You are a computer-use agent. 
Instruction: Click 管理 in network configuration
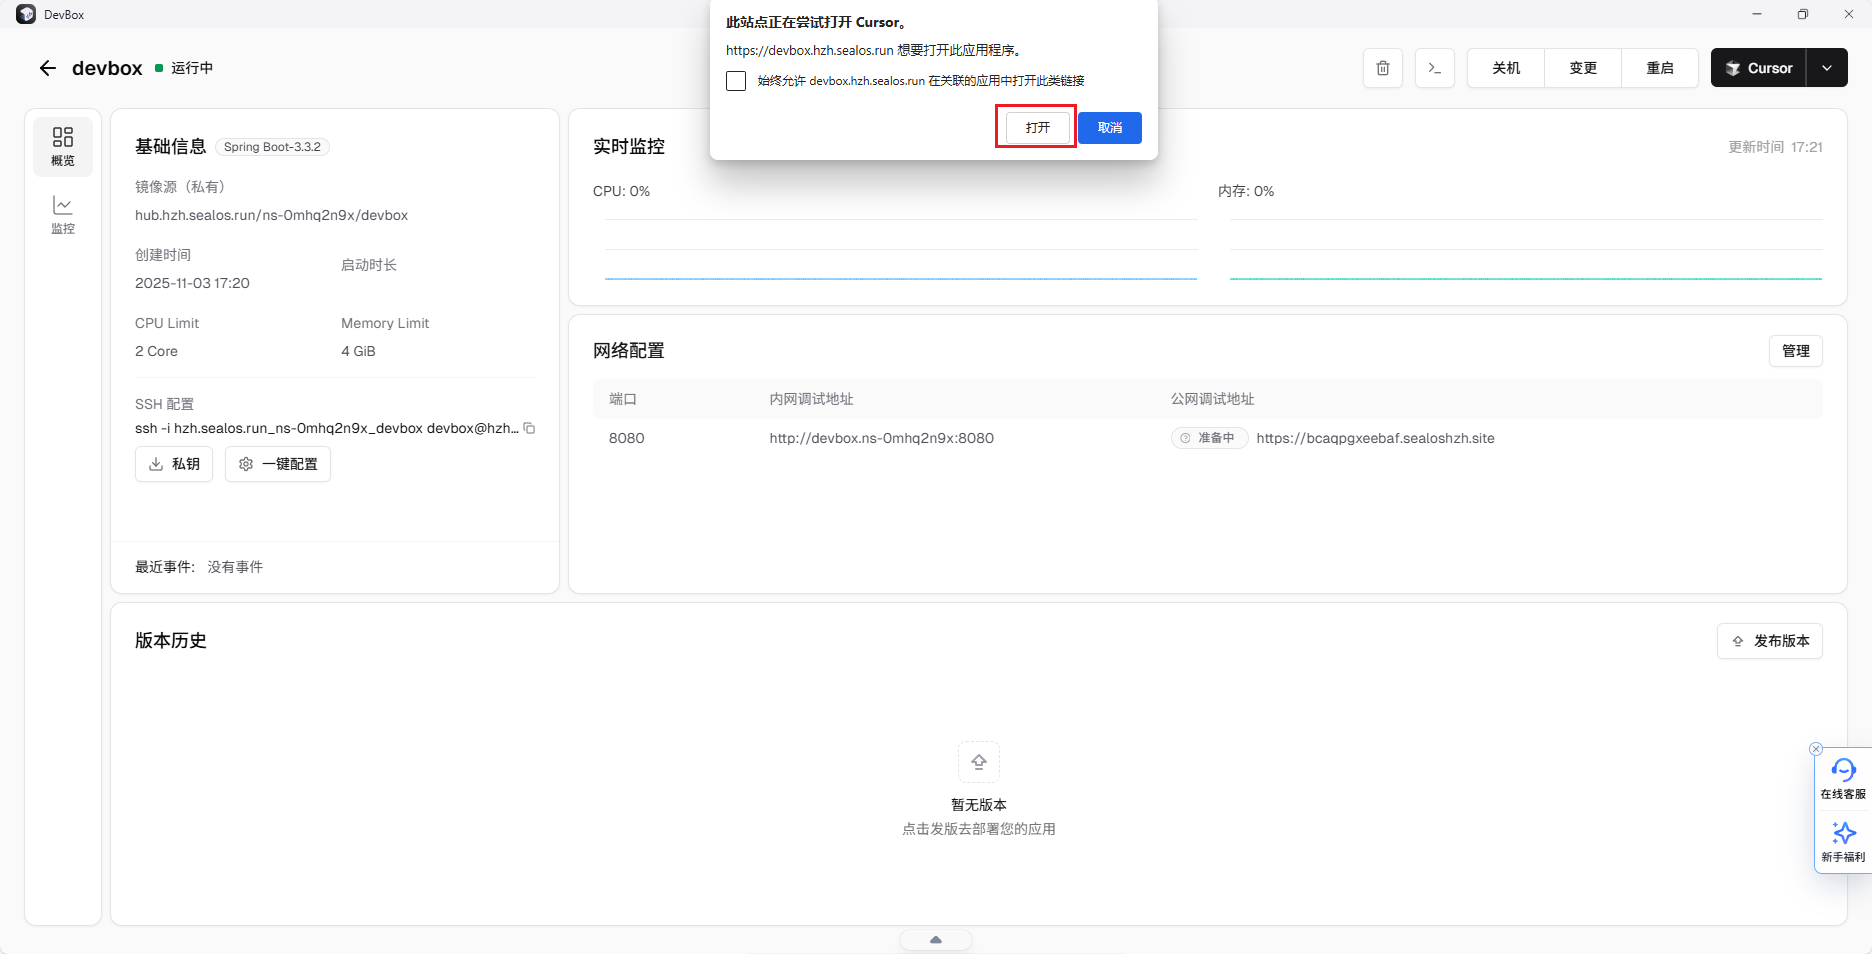point(1796,351)
